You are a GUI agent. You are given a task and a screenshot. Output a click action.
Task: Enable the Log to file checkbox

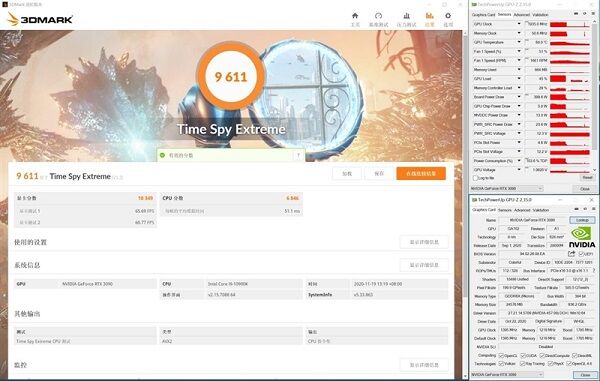pyautogui.click(x=476, y=178)
